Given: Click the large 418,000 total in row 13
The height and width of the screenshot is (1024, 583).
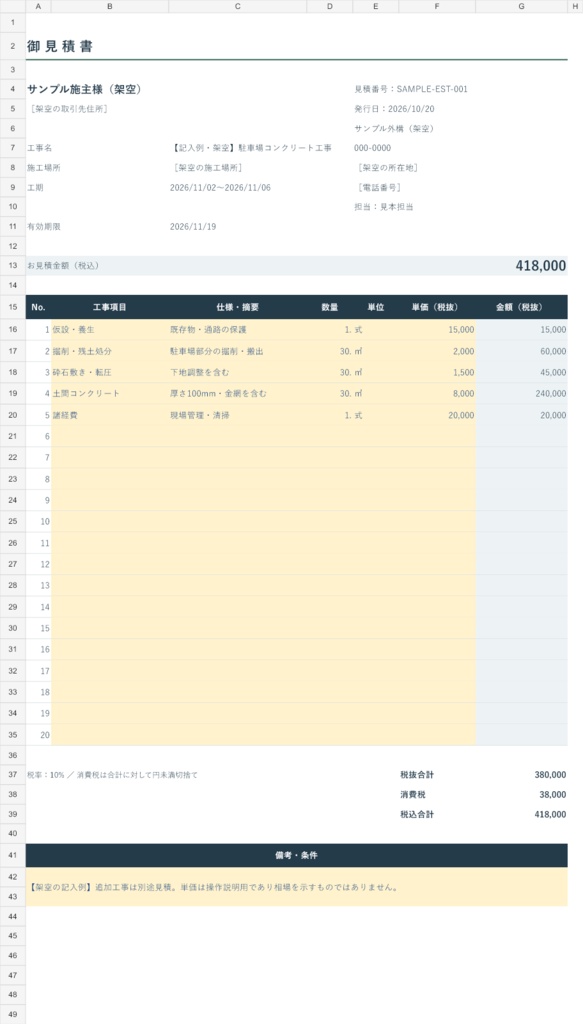Looking at the screenshot, I should [541, 266].
